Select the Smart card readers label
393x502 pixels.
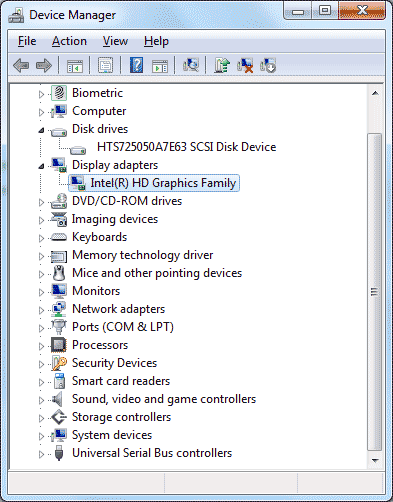pos(121,381)
